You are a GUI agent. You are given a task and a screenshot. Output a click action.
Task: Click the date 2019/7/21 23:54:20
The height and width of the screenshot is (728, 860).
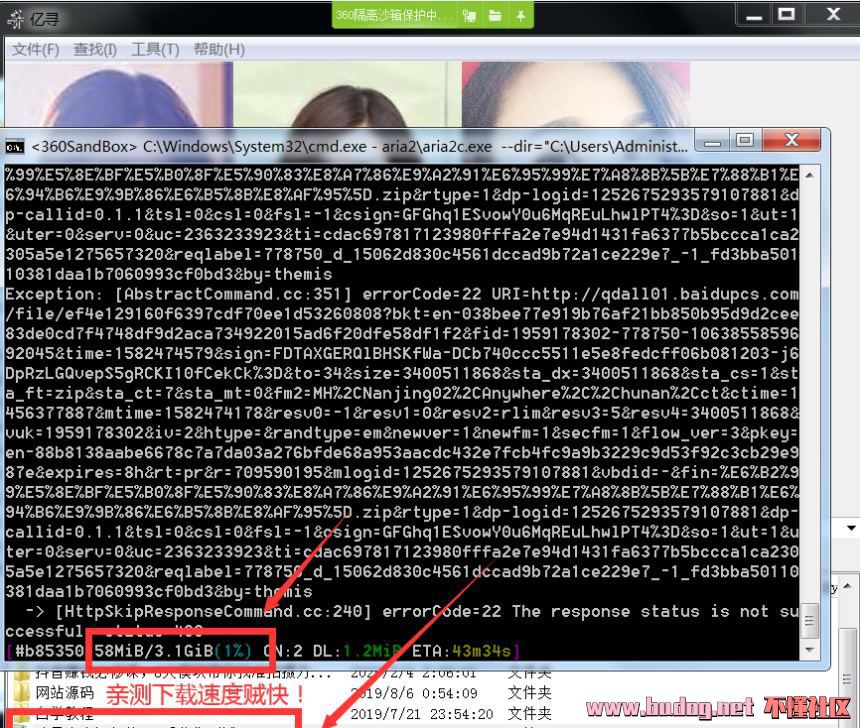pos(422,714)
